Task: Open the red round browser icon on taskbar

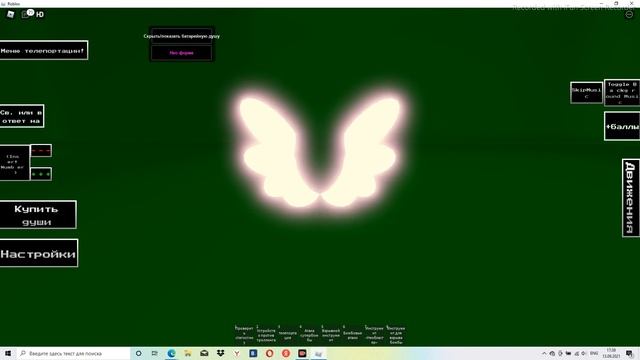Action: coord(286,353)
